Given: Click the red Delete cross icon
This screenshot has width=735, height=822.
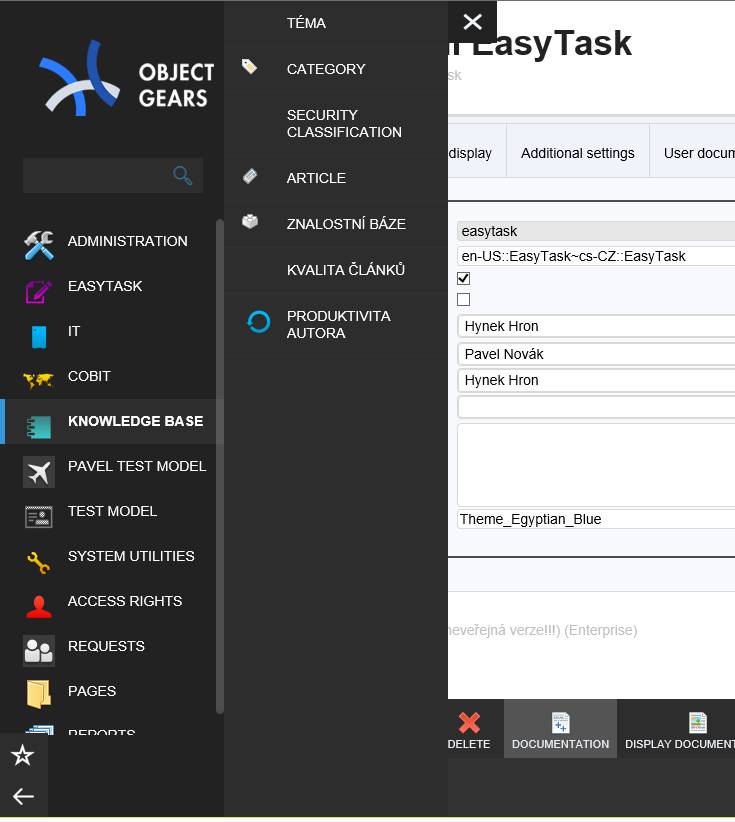Looking at the screenshot, I should click(x=469, y=723).
